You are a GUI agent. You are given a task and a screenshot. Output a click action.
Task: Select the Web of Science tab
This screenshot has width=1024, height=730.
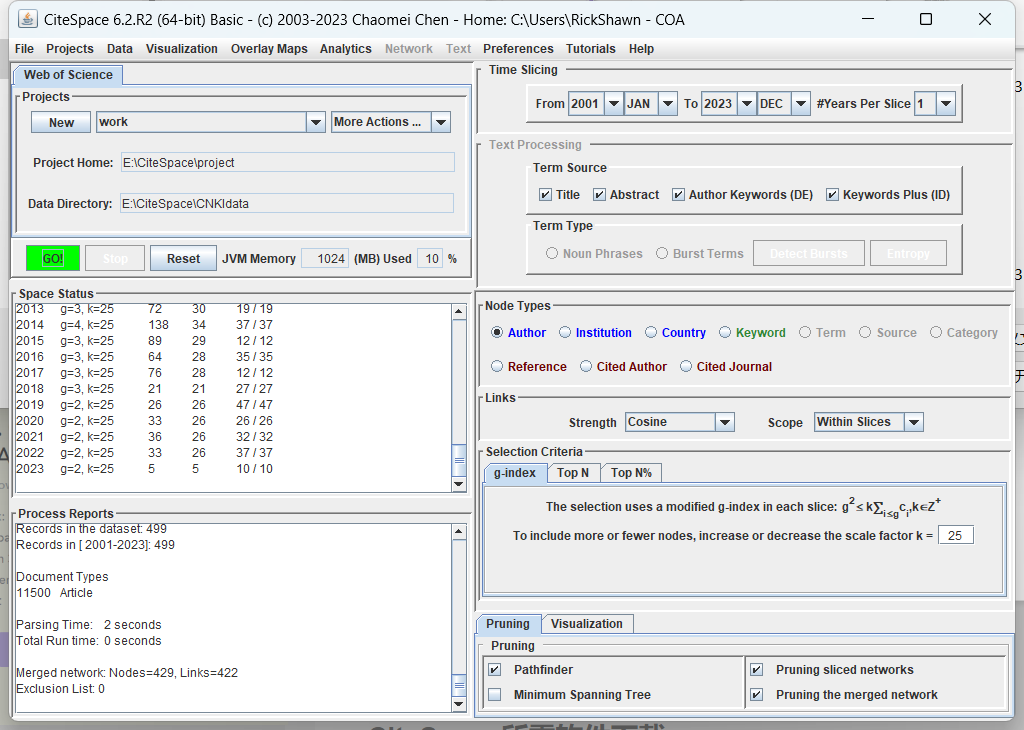coord(68,75)
